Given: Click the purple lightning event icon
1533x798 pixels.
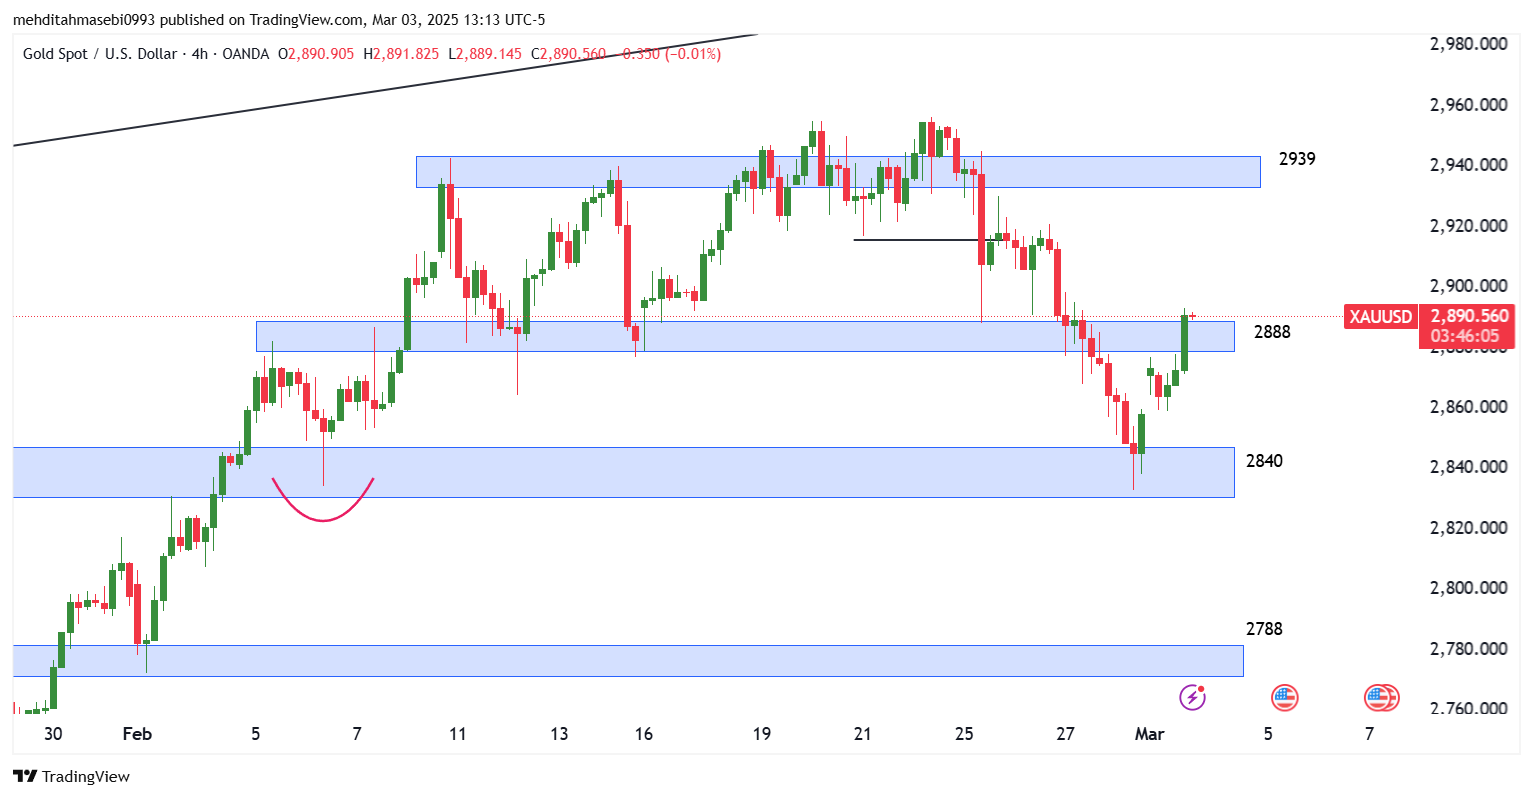Looking at the screenshot, I should [1192, 697].
